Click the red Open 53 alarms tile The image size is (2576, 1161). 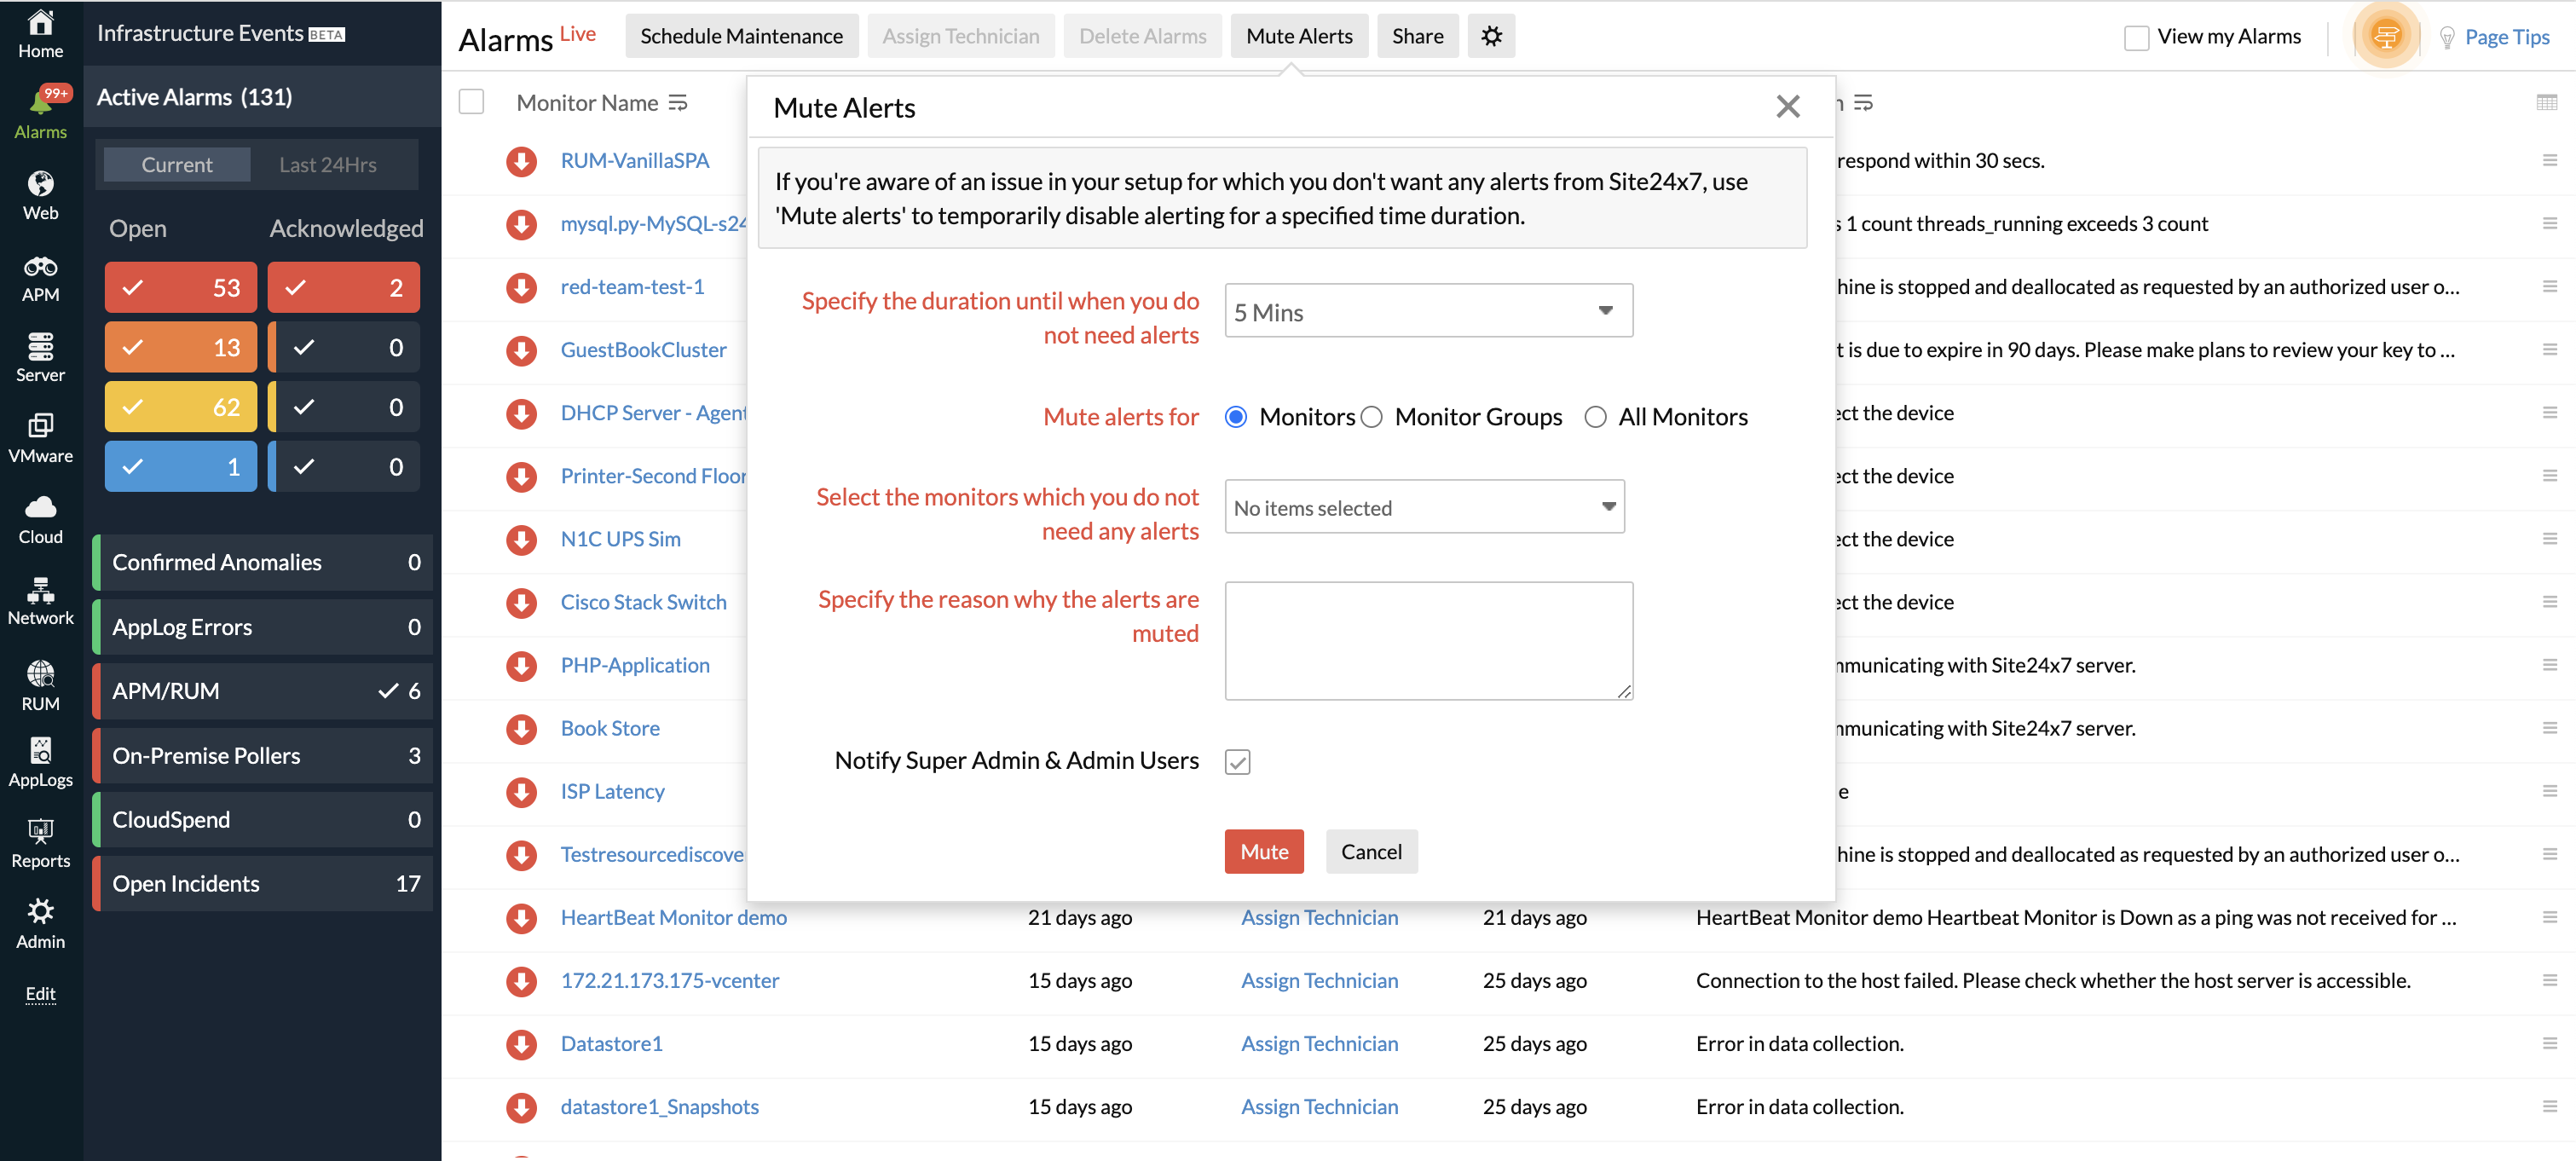(180, 288)
